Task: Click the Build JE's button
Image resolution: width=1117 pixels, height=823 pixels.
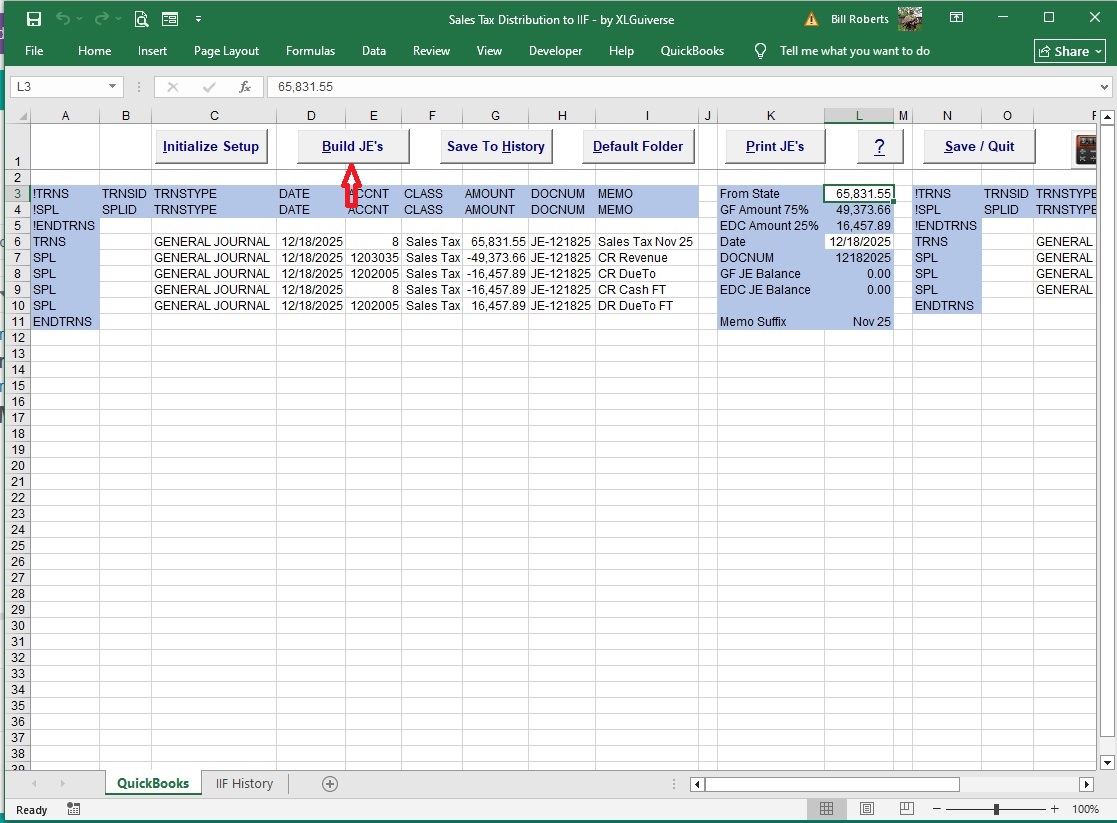Action: pos(353,147)
